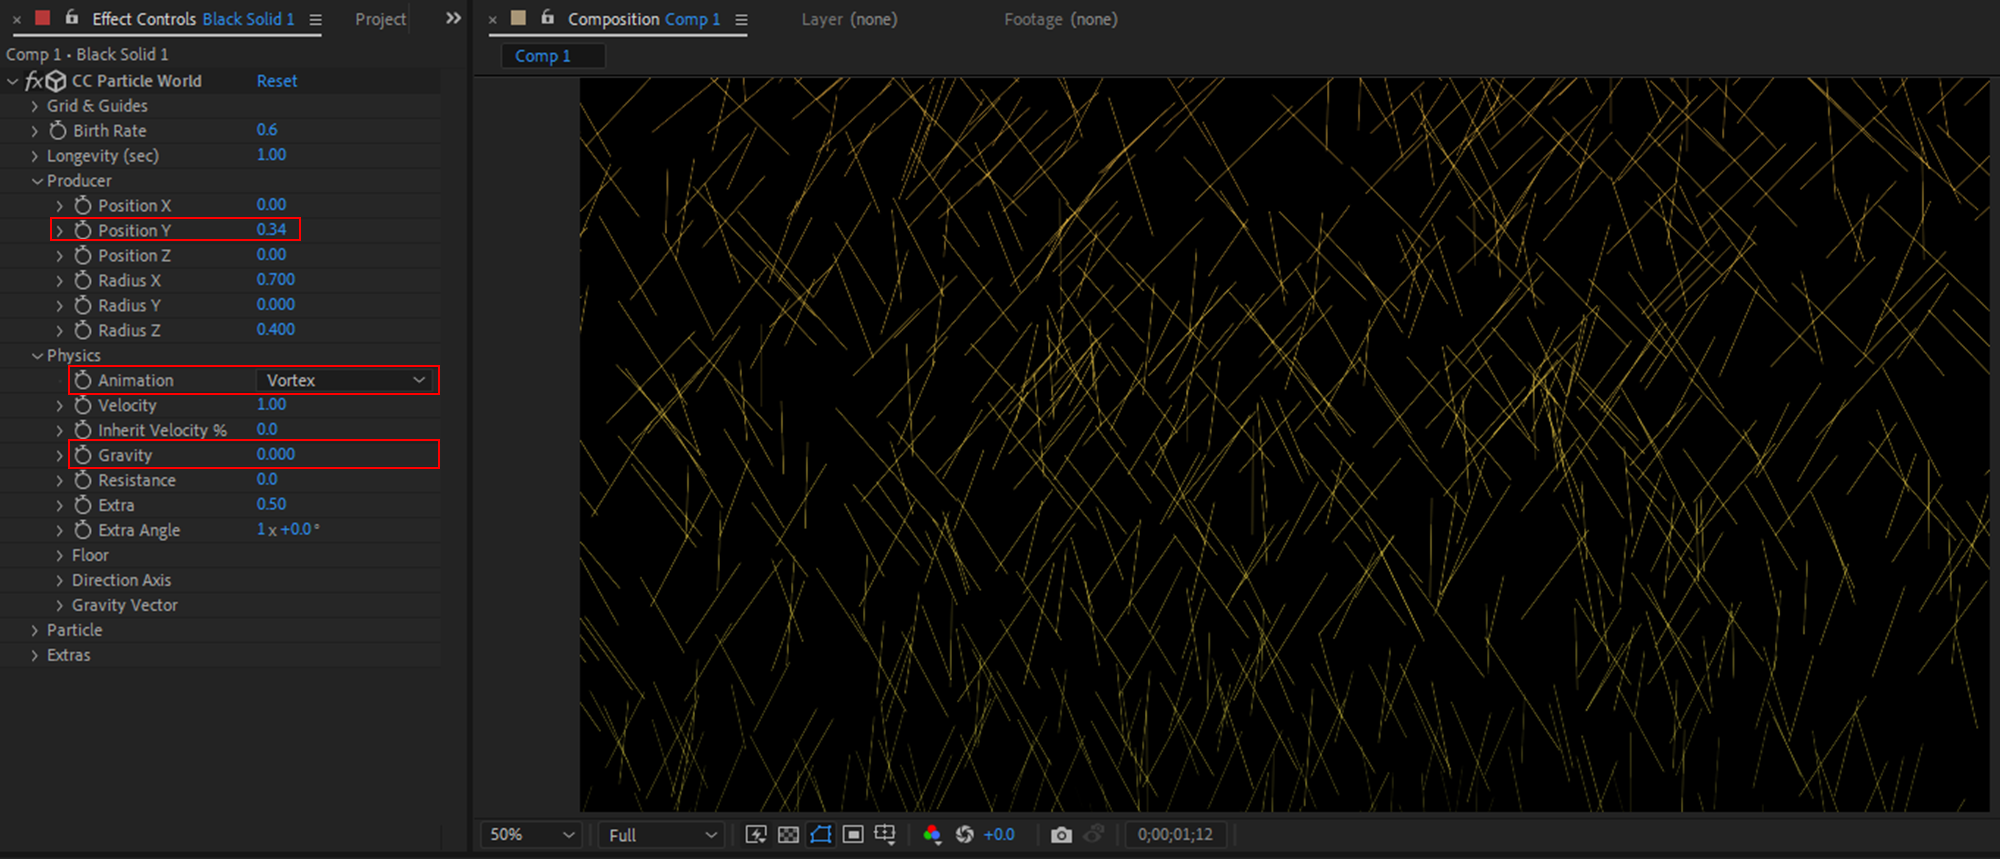Viewport: 2000px width, 859px height.
Task: Select the Composition Comp 1 panel tab
Action: pos(644,19)
